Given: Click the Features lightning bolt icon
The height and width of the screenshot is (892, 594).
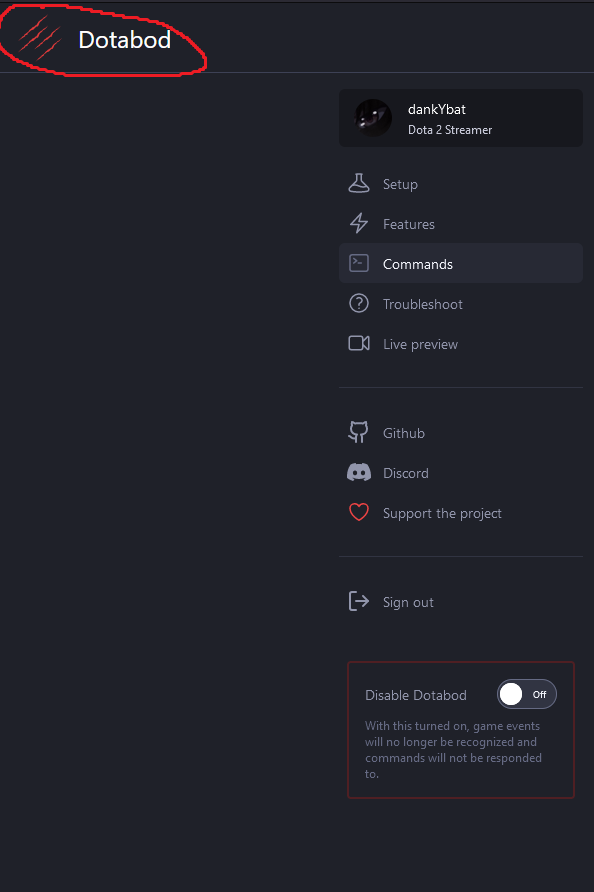Looking at the screenshot, I should (x=359, y=223).
